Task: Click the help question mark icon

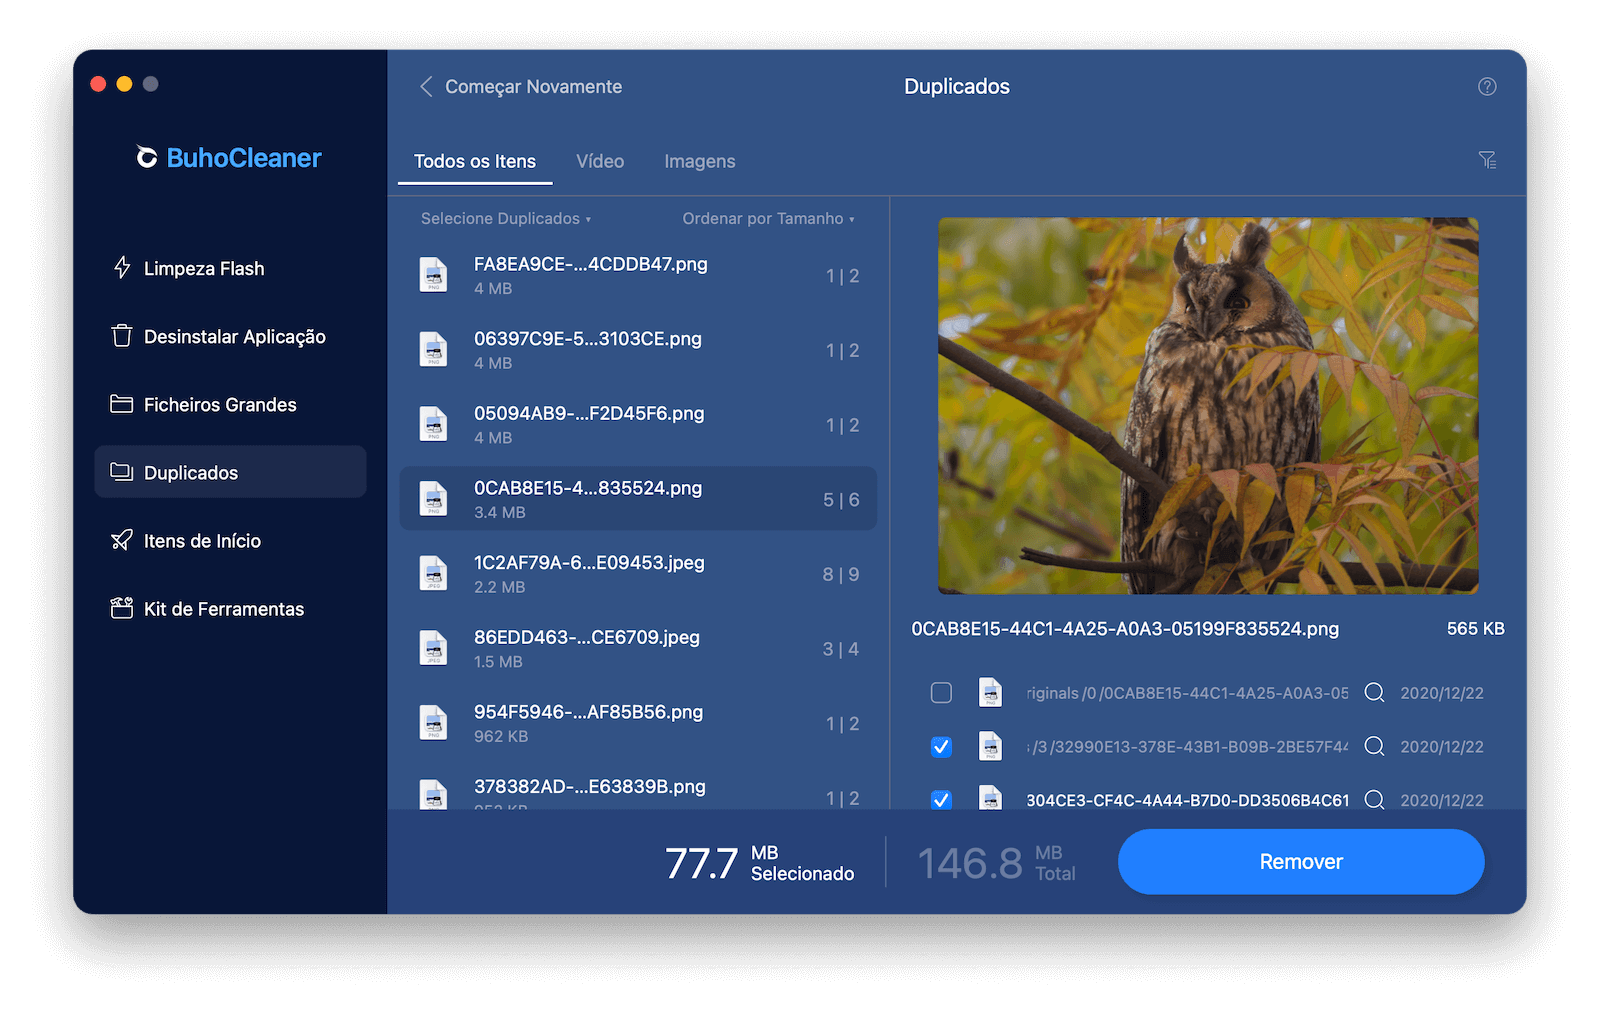Action: point(1487,87)
